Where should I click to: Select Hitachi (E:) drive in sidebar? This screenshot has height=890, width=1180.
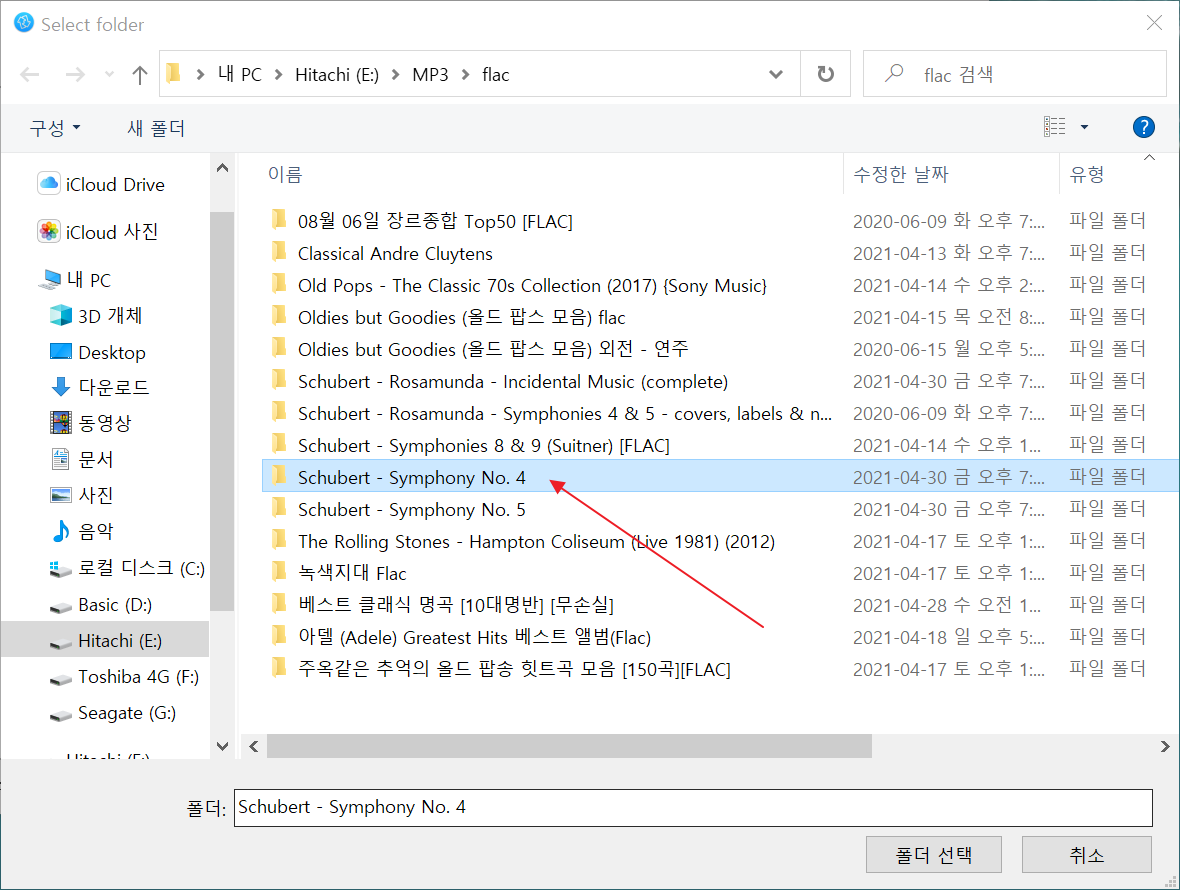(x=105, y=641)
